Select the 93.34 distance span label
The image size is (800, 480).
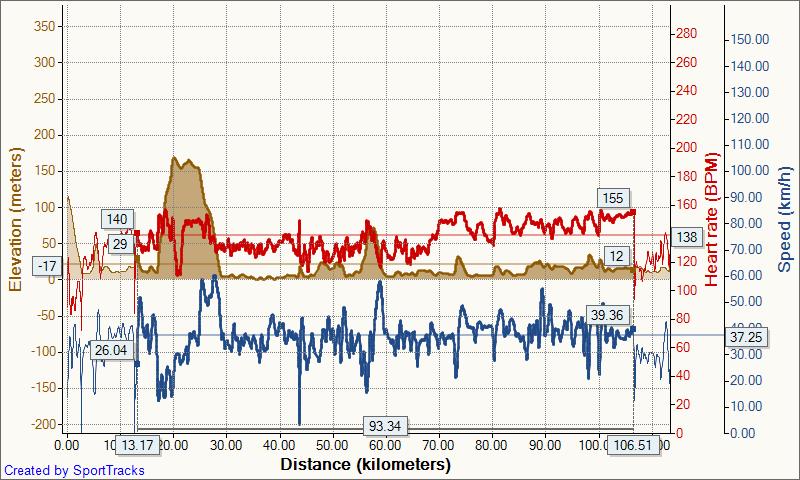click(x=384, y=426)
